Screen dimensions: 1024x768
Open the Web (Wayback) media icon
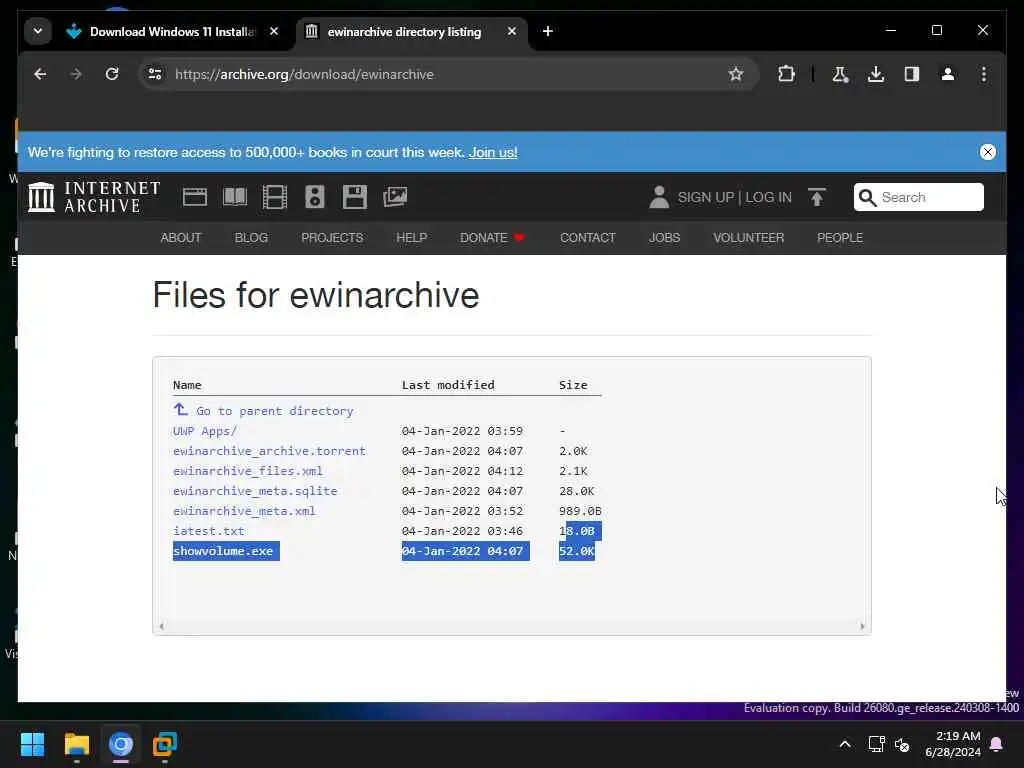tap(195, 197)
